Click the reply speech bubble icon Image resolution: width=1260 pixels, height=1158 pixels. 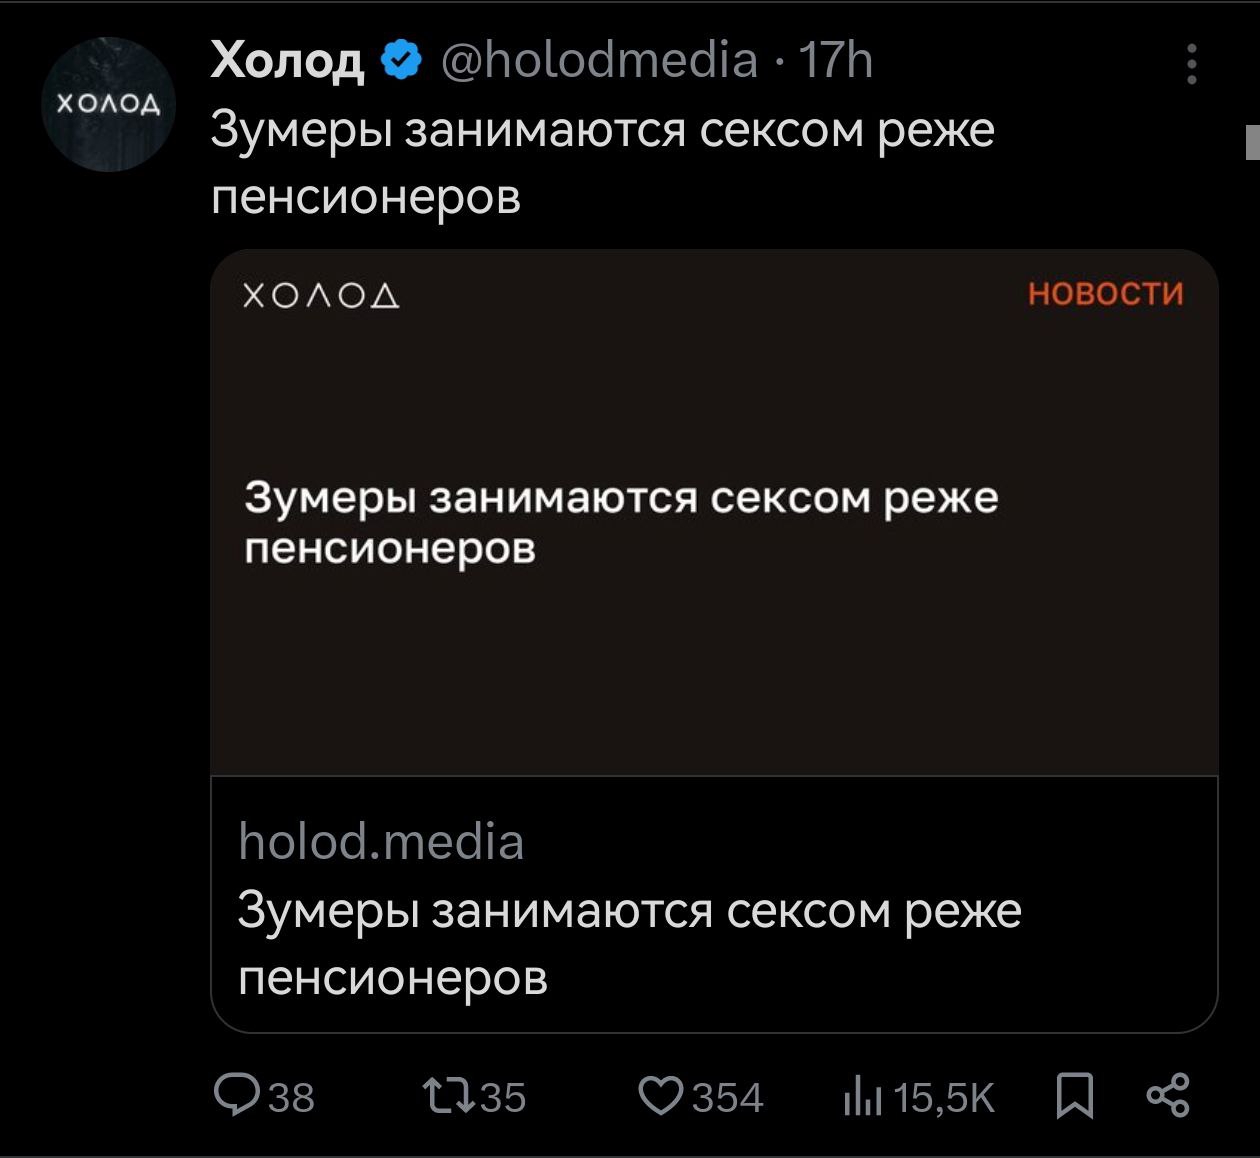click(x=238, y=1095)
